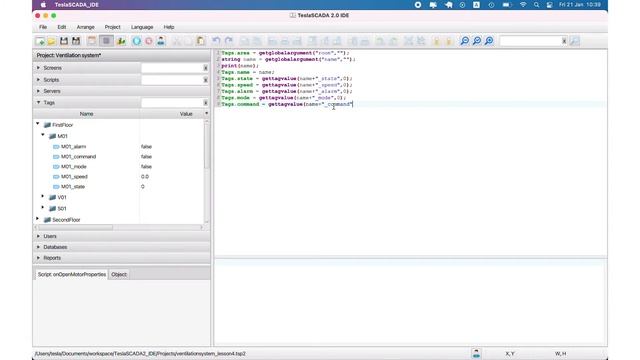This screenshot has width=640, height=360.
Task: Clear the Screens filter with its X
Action: (x=205, y=68)
